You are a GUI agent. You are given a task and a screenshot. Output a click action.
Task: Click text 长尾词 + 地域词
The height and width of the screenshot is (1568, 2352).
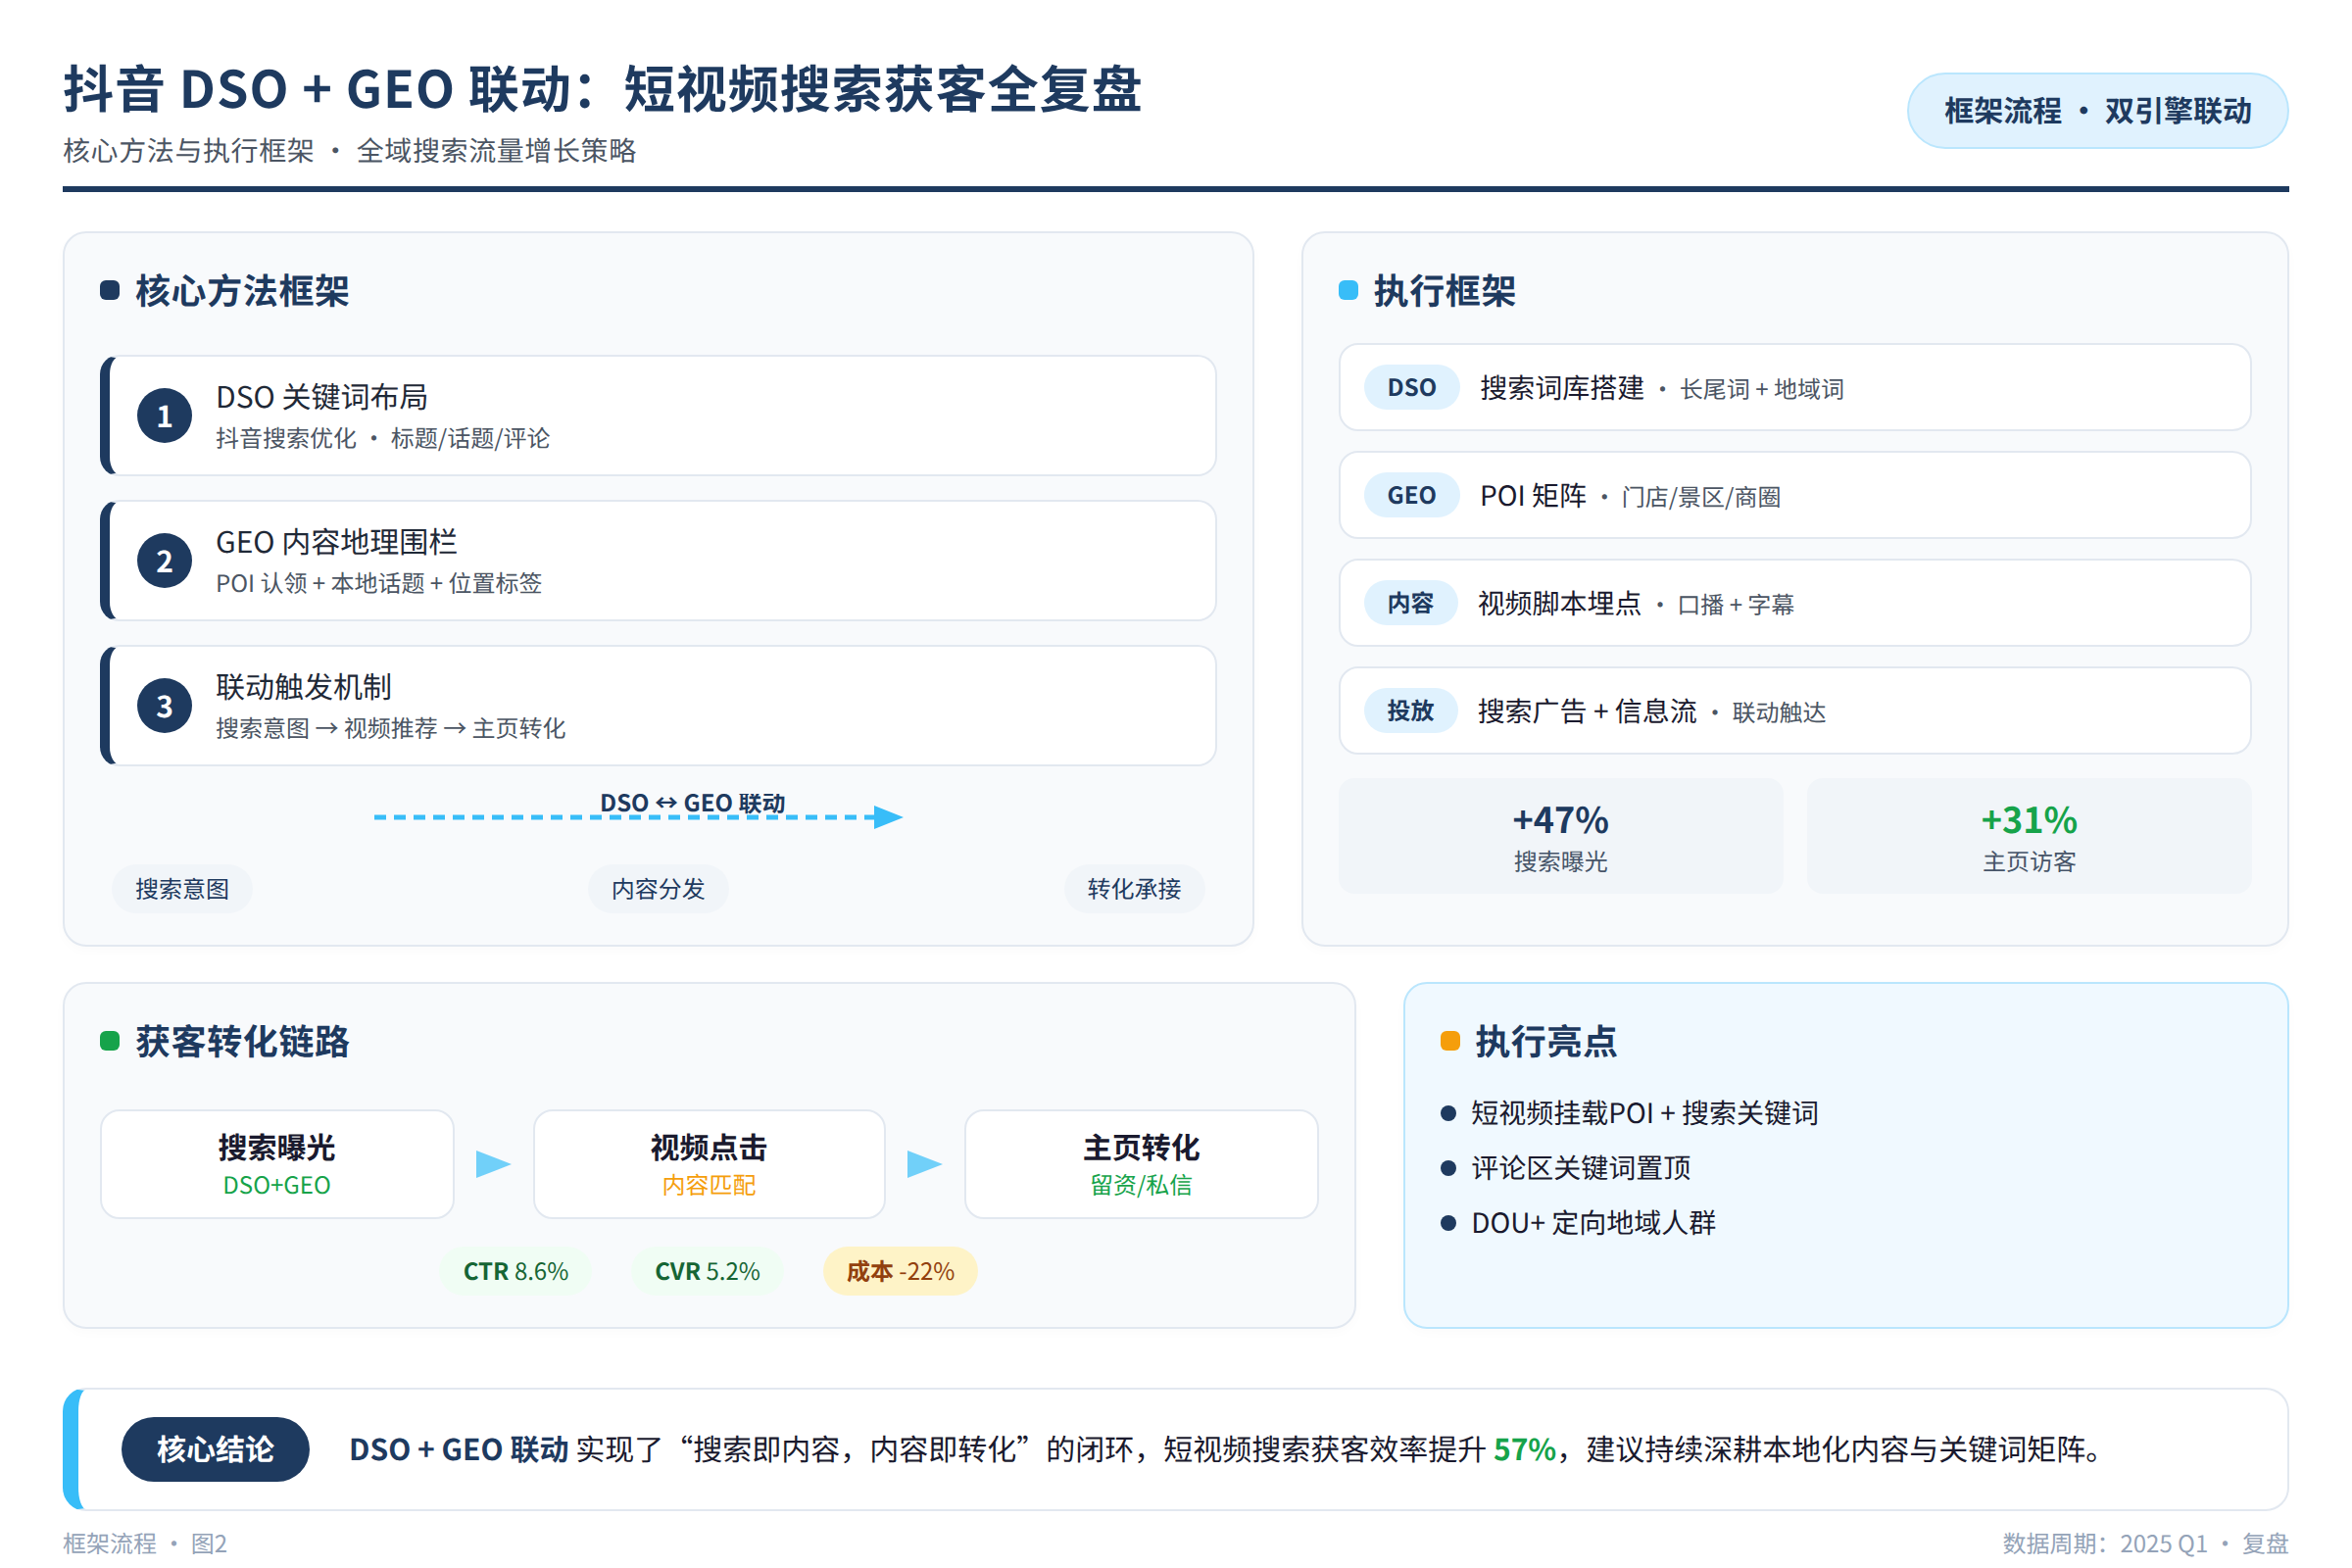1762,389
